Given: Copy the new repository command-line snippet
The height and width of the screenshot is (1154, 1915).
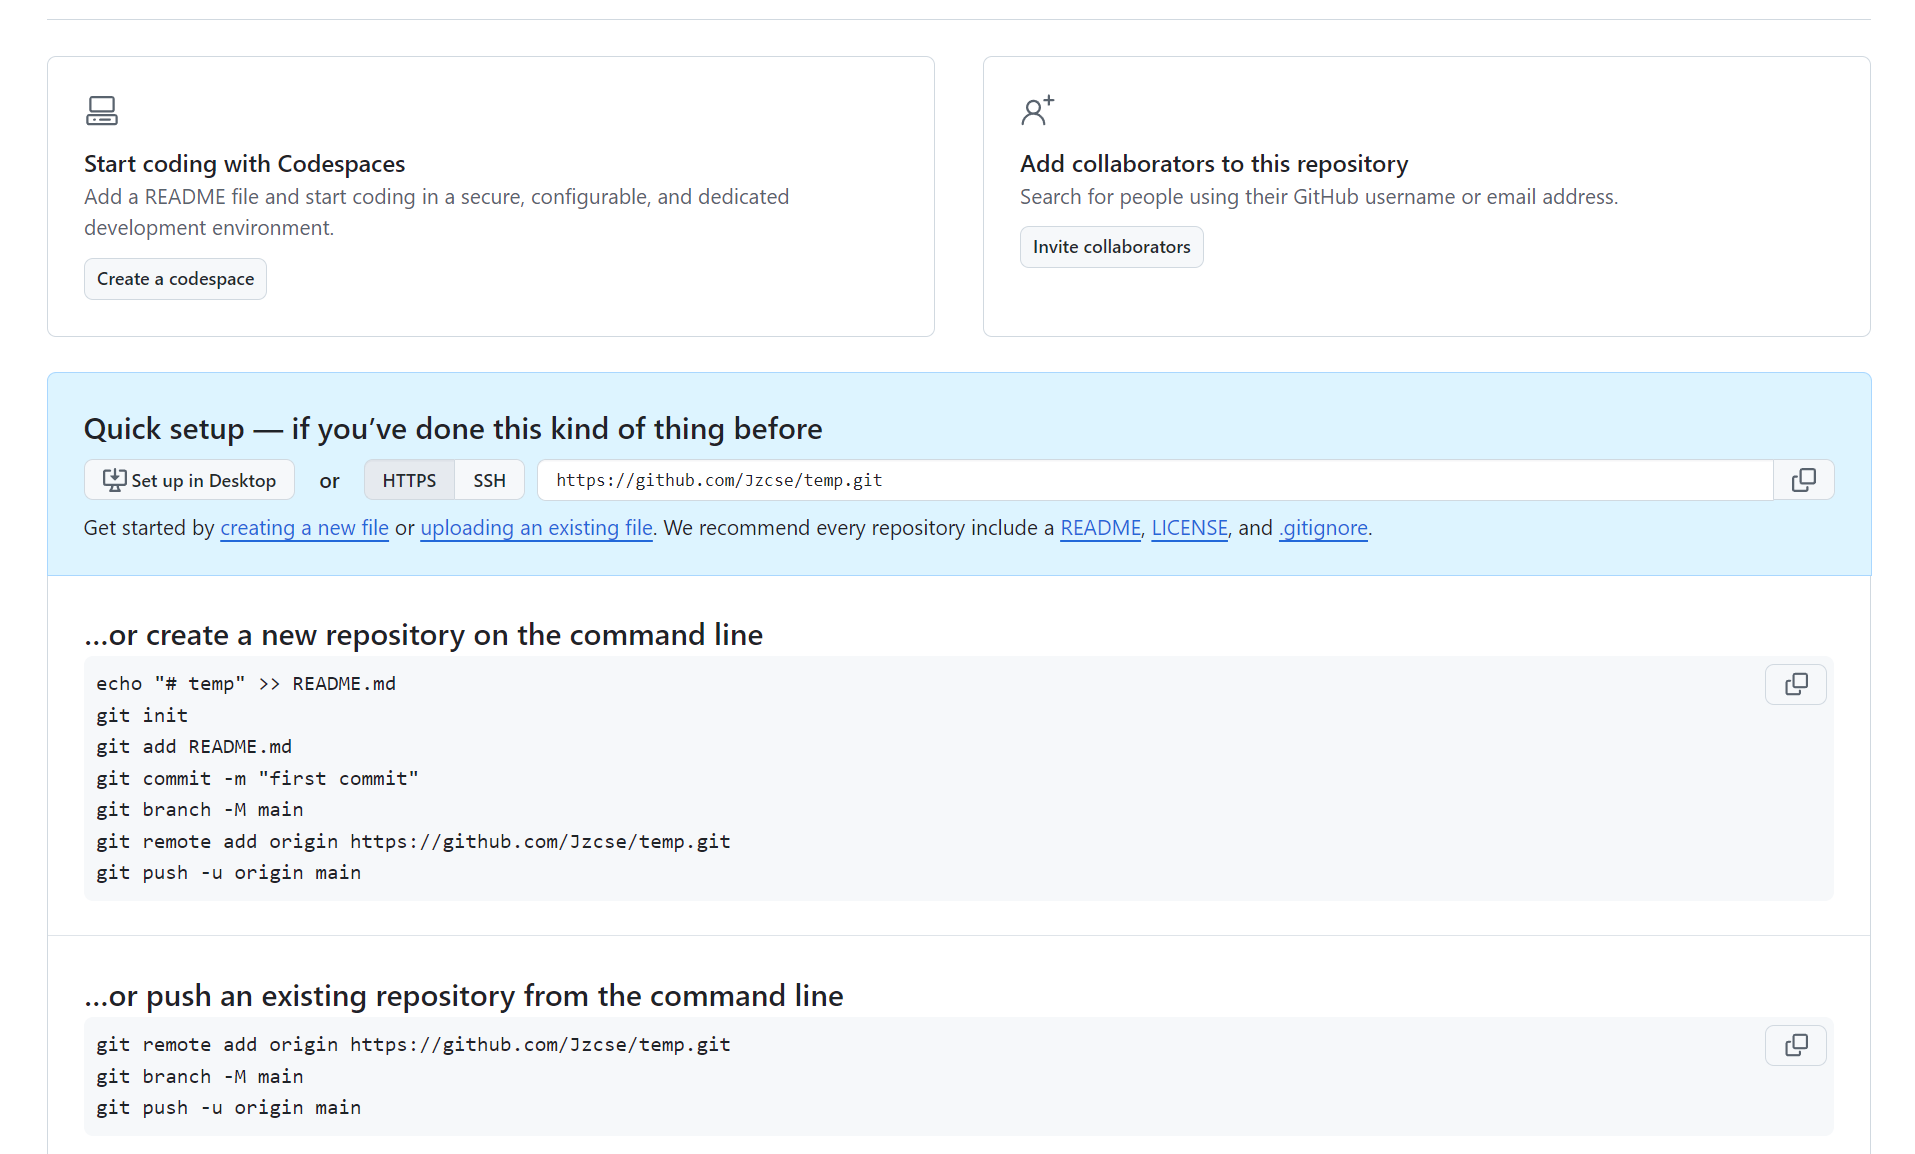Looking at the screenshot, I should 1795,684.
